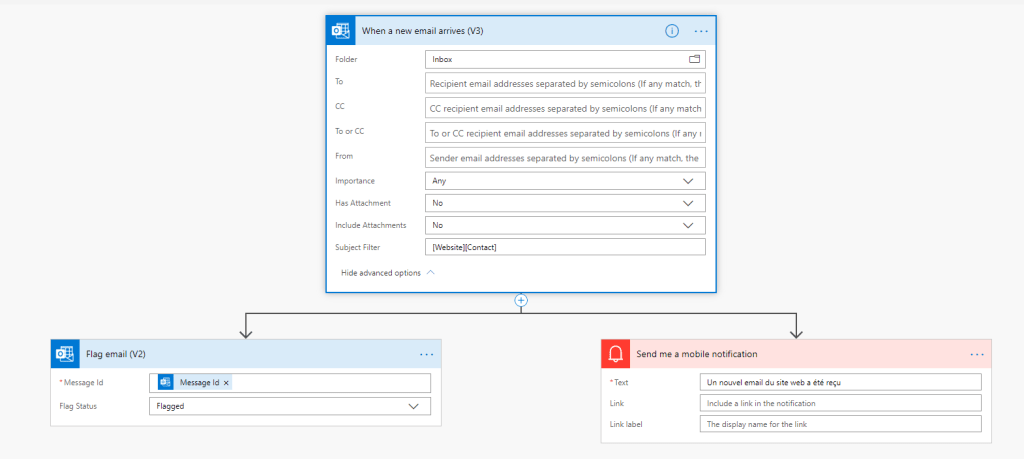
Task: Click the From email addresses field
Action: coord(565,158)
